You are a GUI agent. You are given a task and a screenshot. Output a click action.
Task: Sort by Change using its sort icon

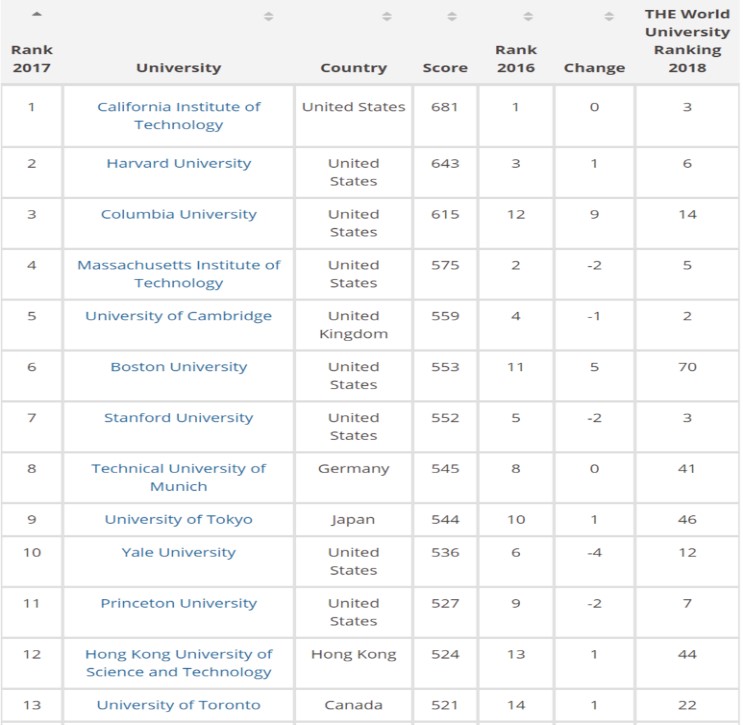coord(608,17)
